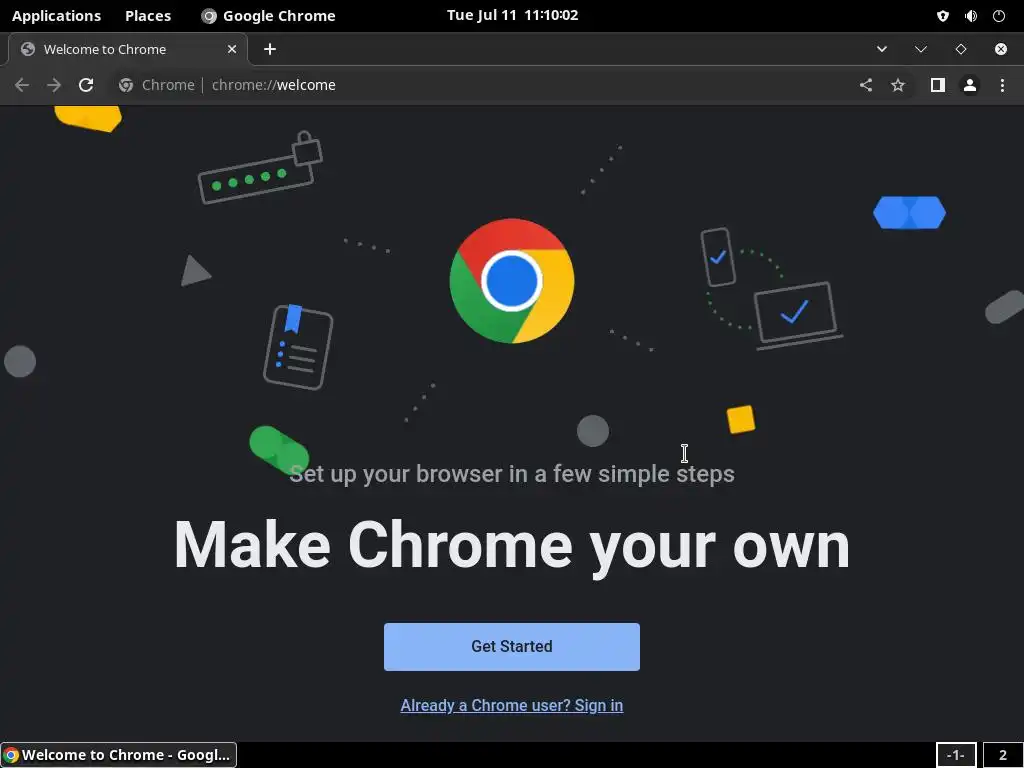Image resolution: width=1024 pixels, height=768 pixels.
Task: Open Chrome's three-dot menu
Action: point(1002,85)
